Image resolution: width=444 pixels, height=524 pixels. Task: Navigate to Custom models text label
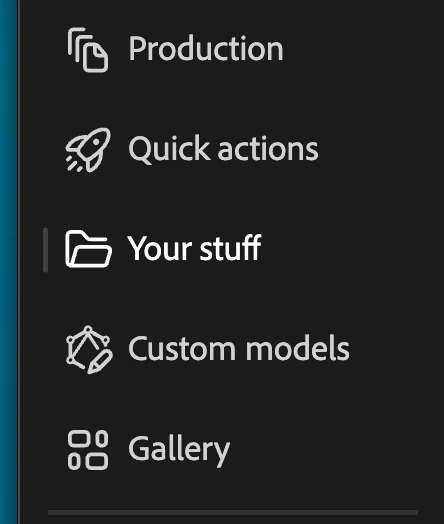[x=239, y=349]
